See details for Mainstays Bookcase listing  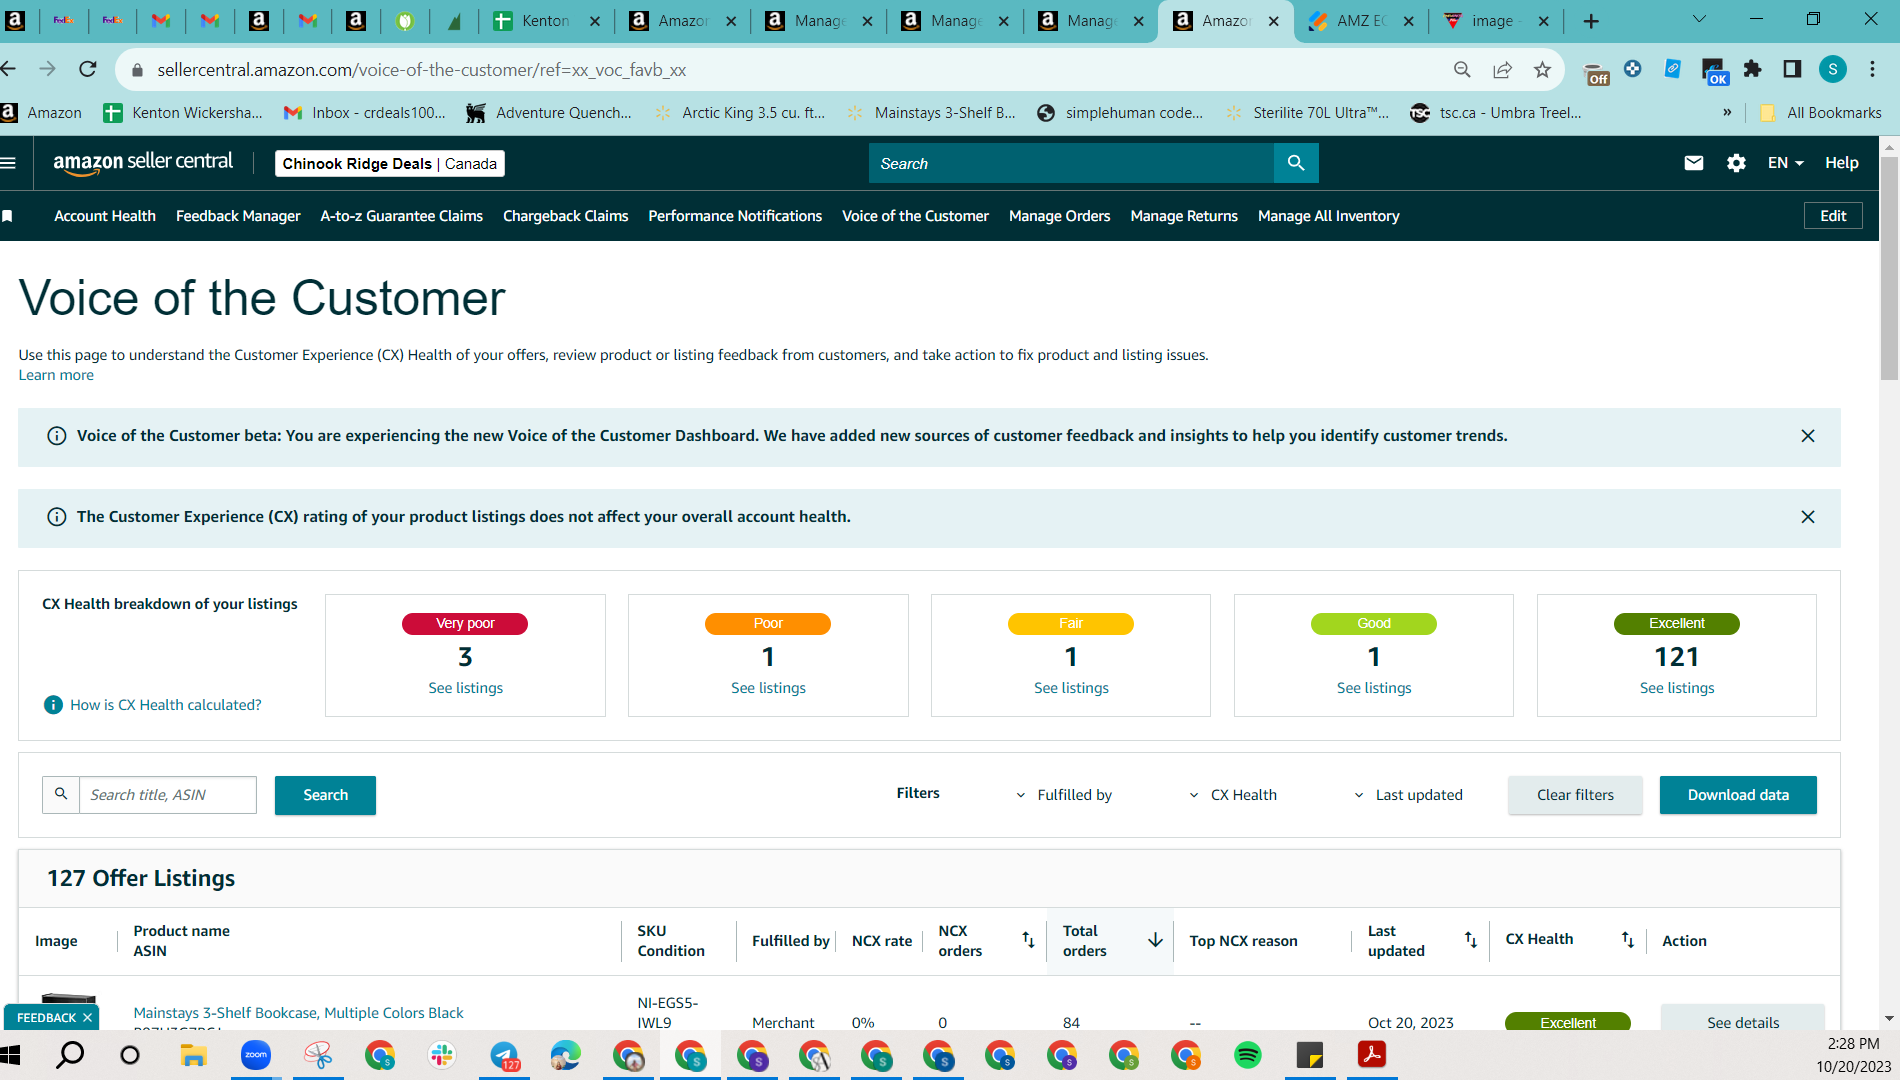(1743, 1020)
